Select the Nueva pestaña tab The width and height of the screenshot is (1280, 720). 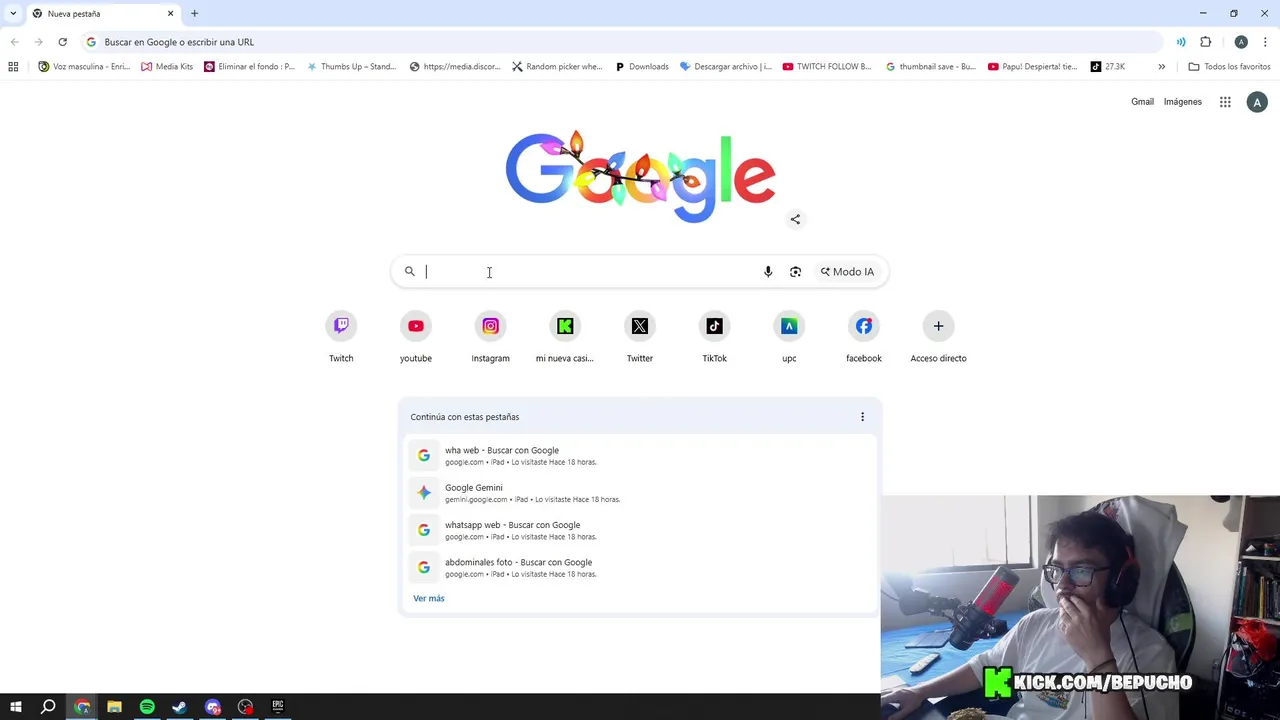102,14
